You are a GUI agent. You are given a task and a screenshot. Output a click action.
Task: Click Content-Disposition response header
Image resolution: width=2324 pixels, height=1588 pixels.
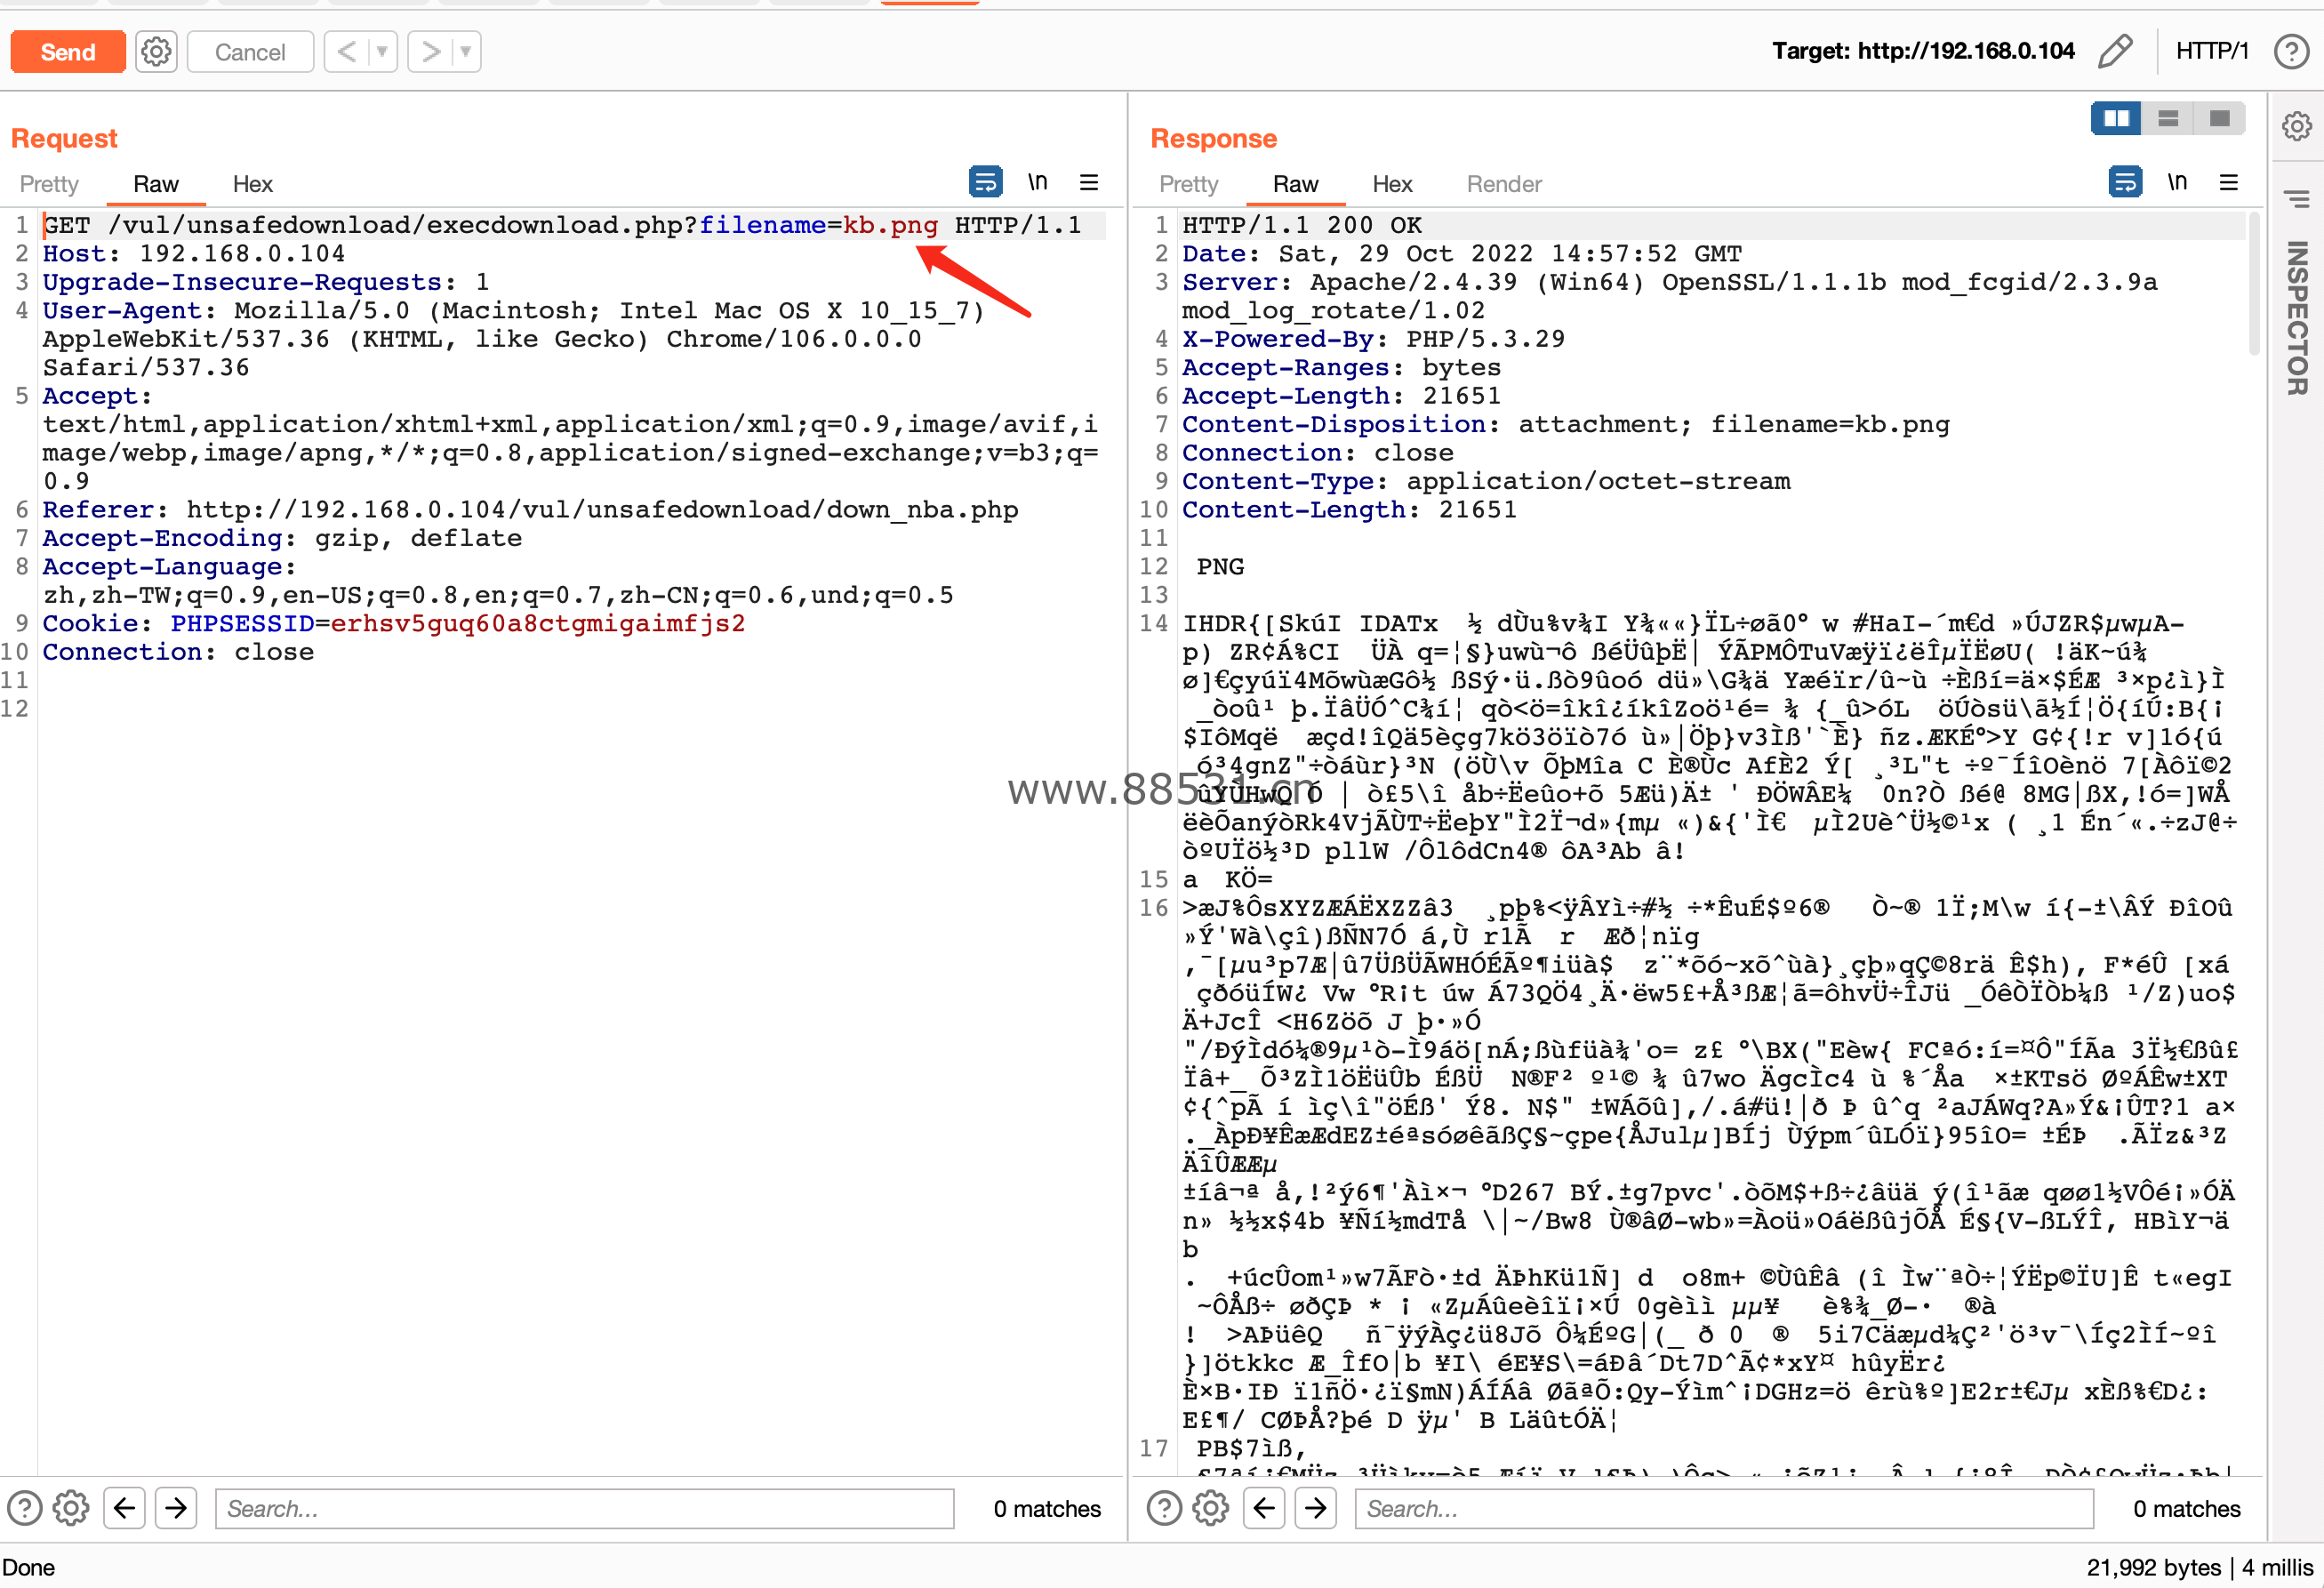coord(1566,425)
